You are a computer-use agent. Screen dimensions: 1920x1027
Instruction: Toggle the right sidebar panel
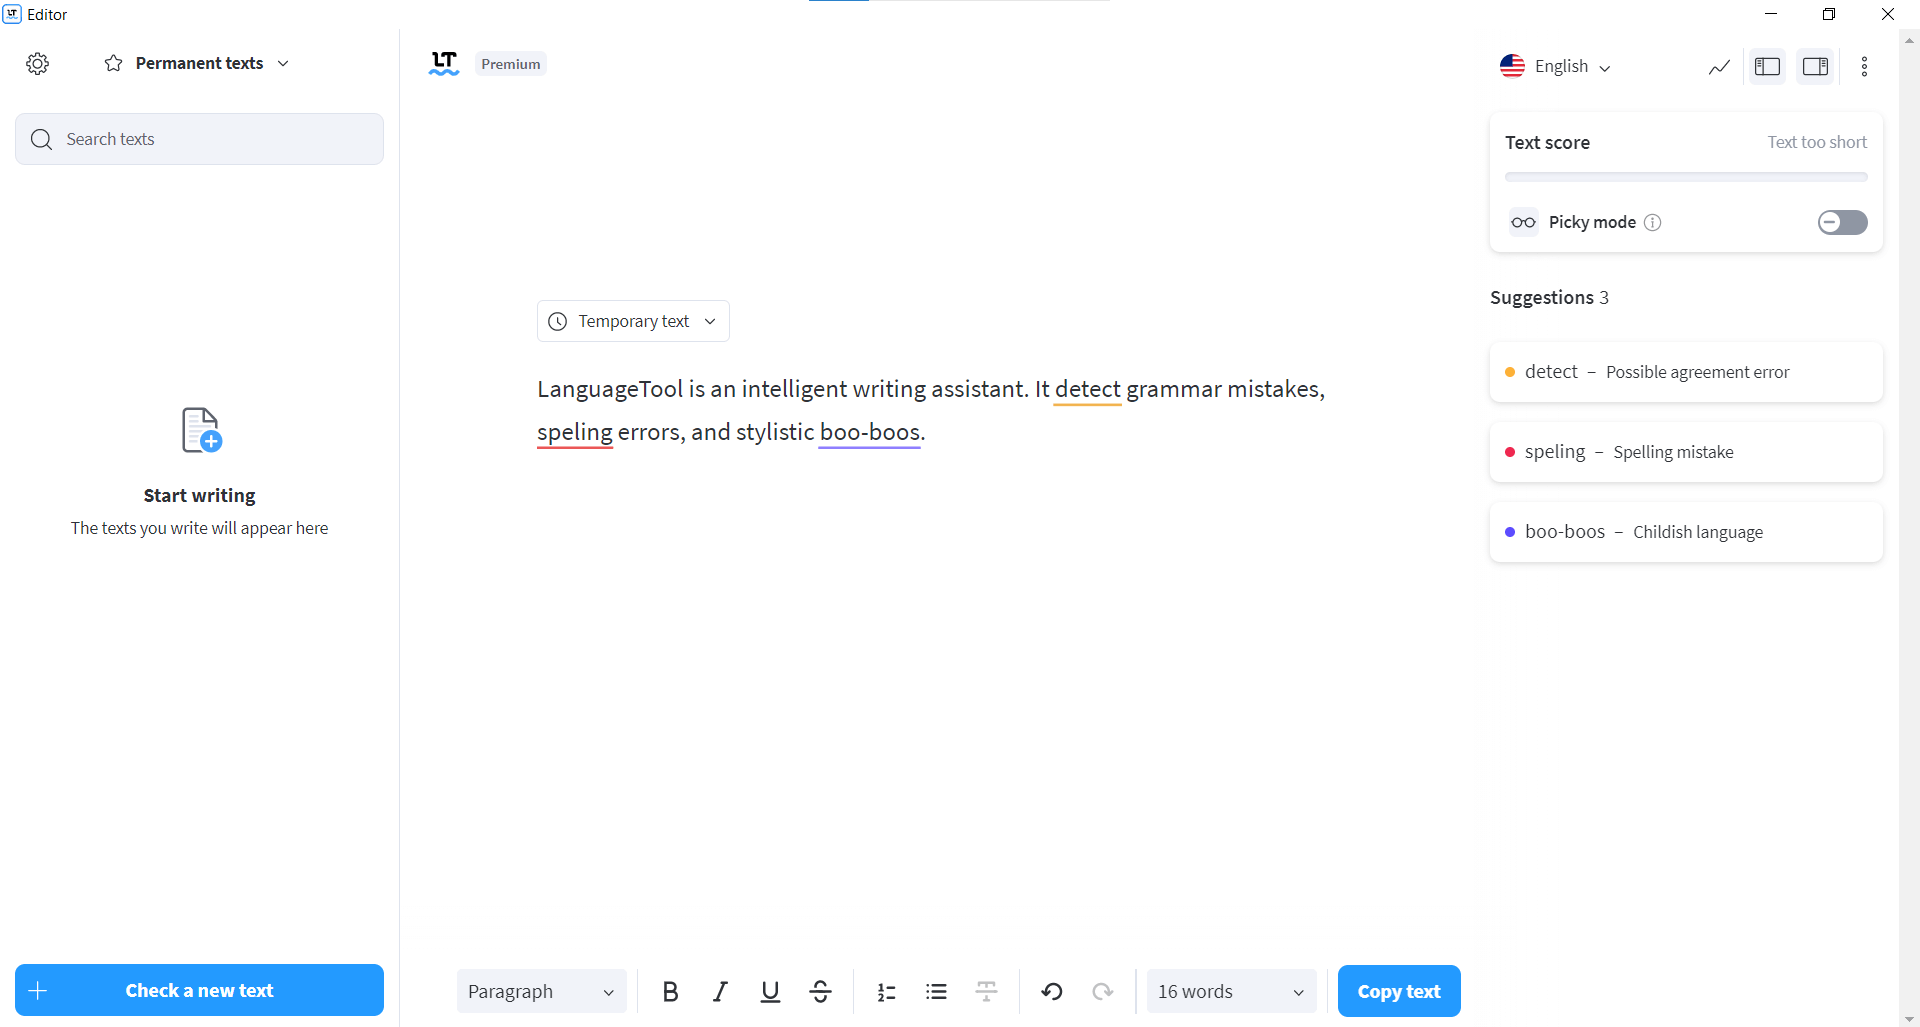(x=1816, y=67)
